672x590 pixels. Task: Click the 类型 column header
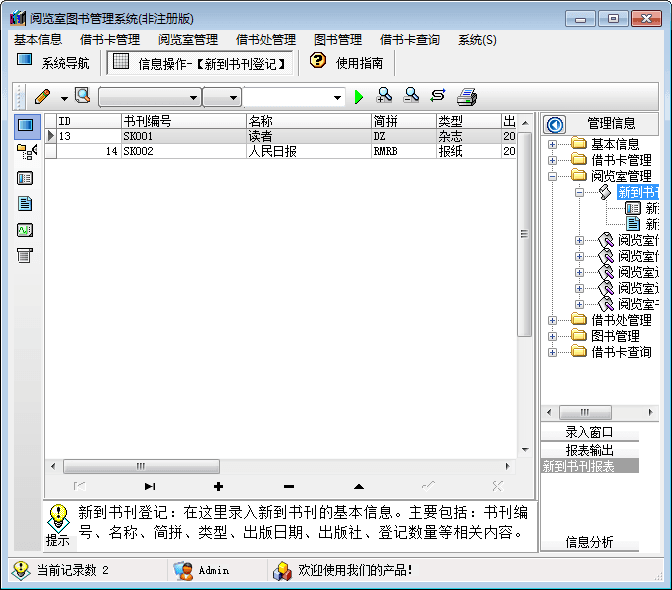468,121
